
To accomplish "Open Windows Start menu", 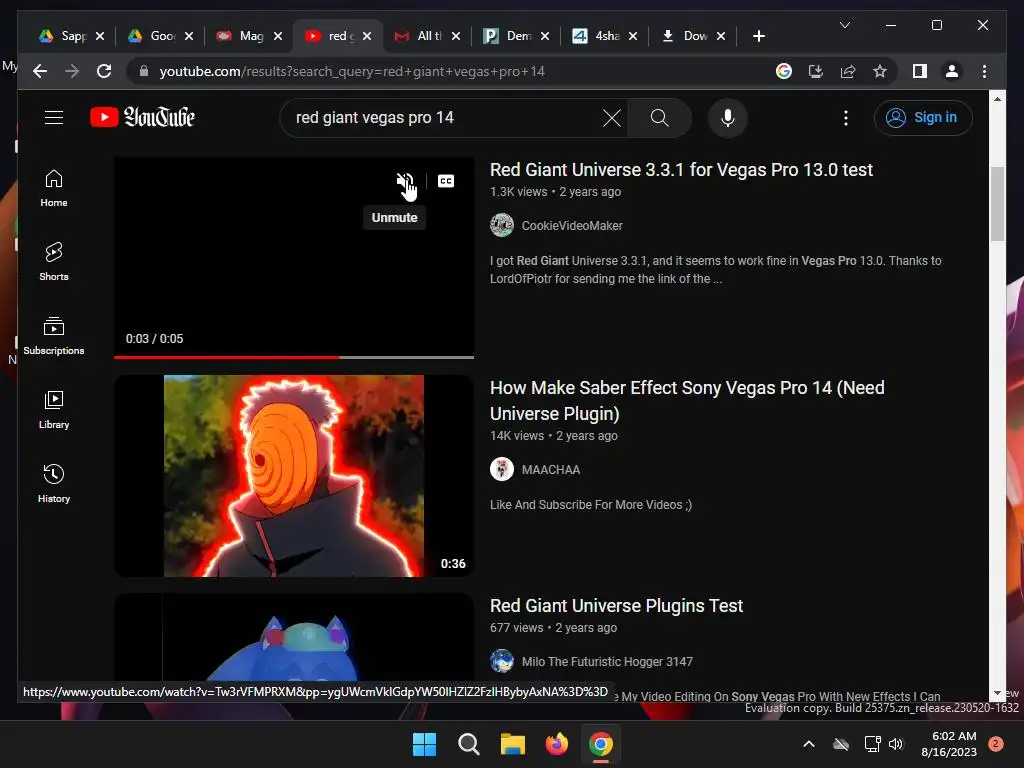I will [424, 744].
